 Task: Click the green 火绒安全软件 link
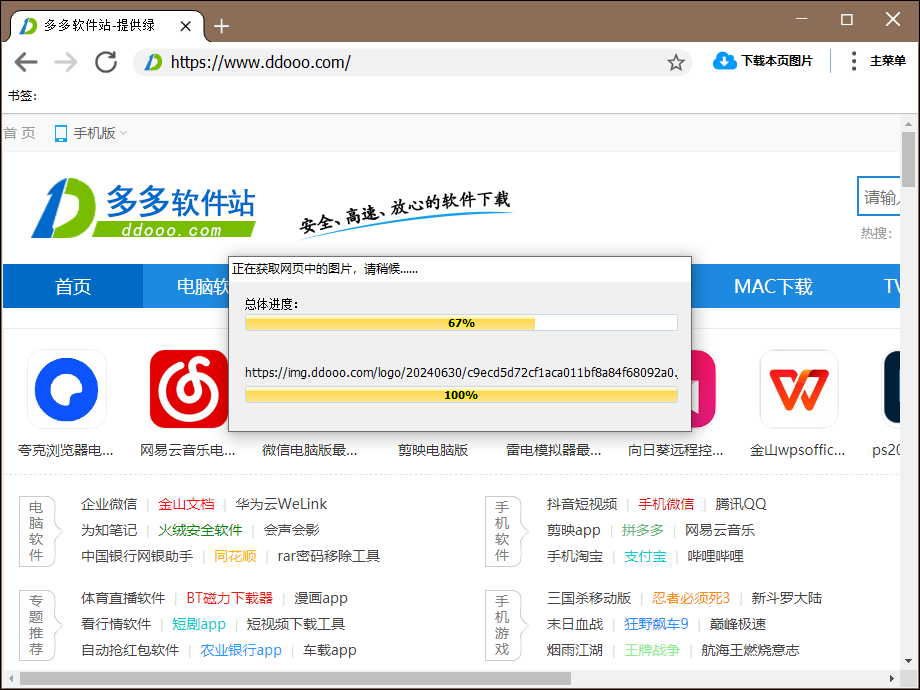tap(200, 530)
